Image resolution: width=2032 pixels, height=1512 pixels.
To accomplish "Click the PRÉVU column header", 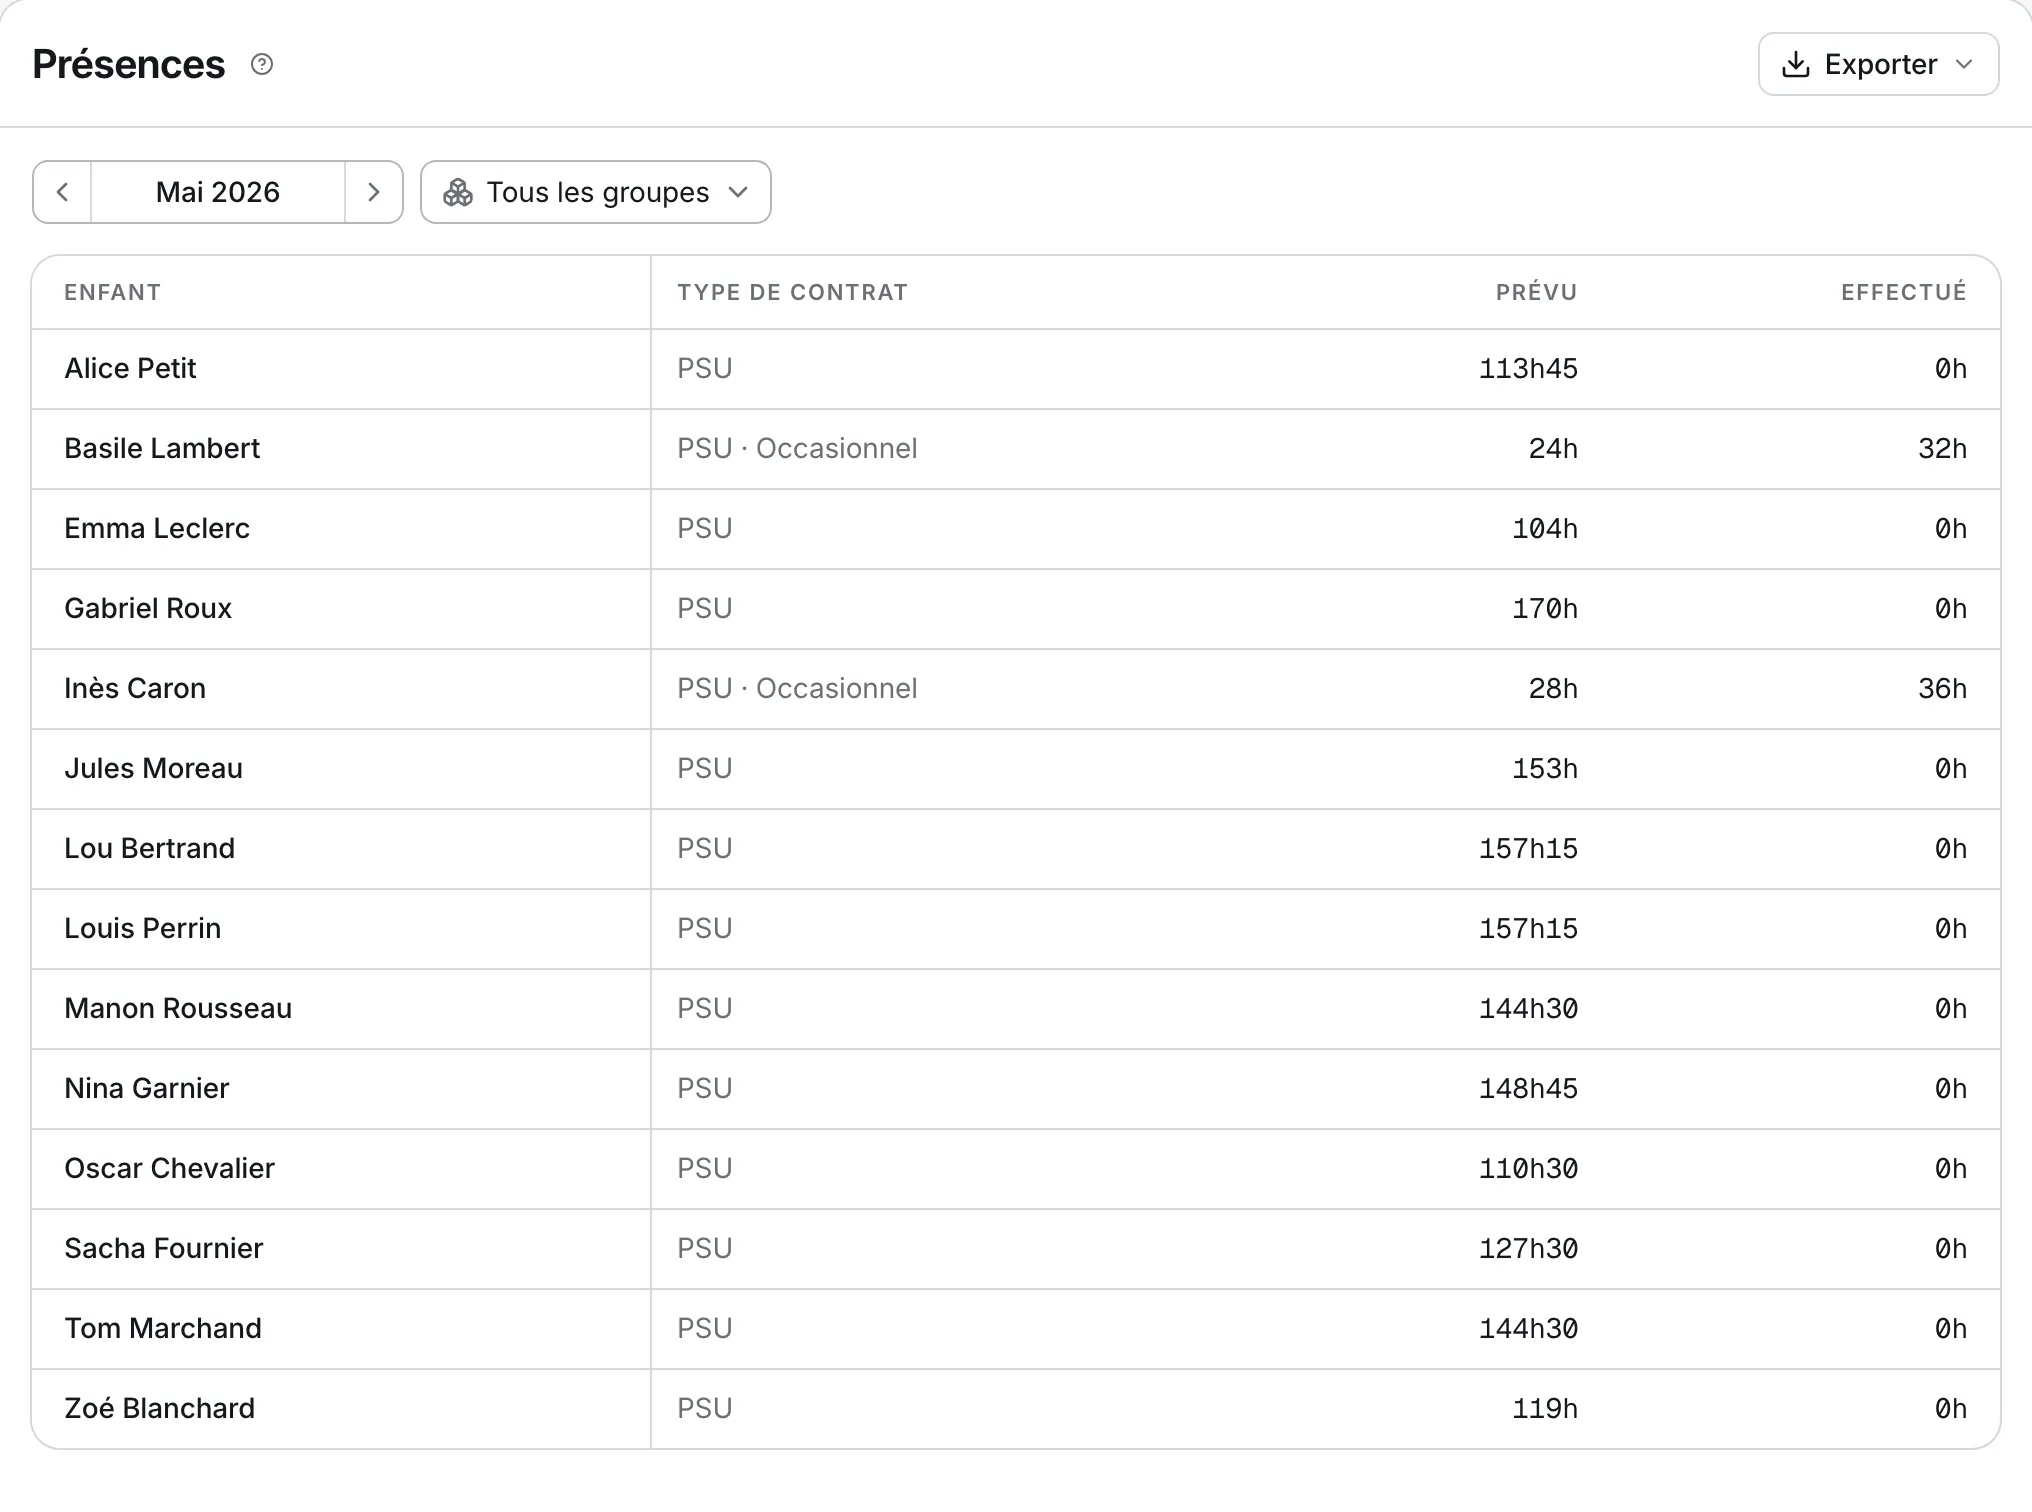I will coord(1536,292).
